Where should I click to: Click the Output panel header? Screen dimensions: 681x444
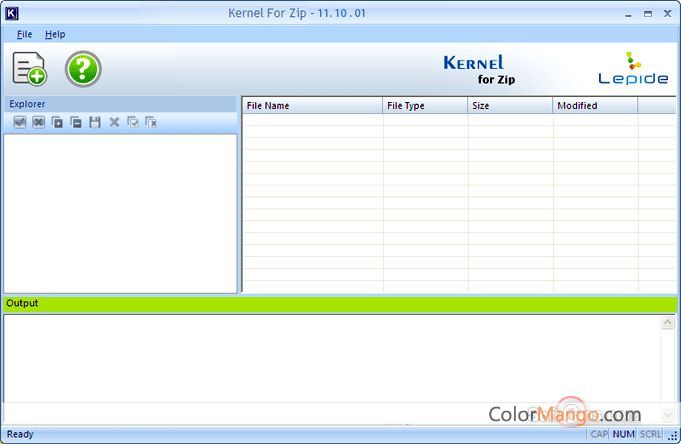pyautogui.click(x=340, y=303)
